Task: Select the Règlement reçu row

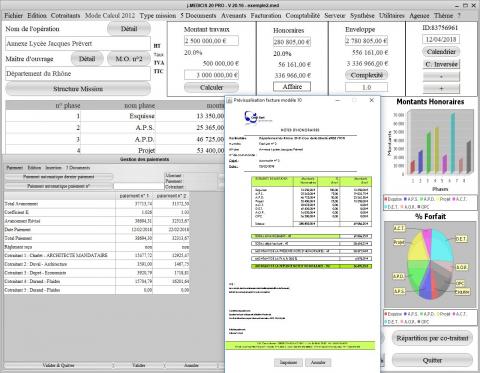Action: [x=97, y=247]
